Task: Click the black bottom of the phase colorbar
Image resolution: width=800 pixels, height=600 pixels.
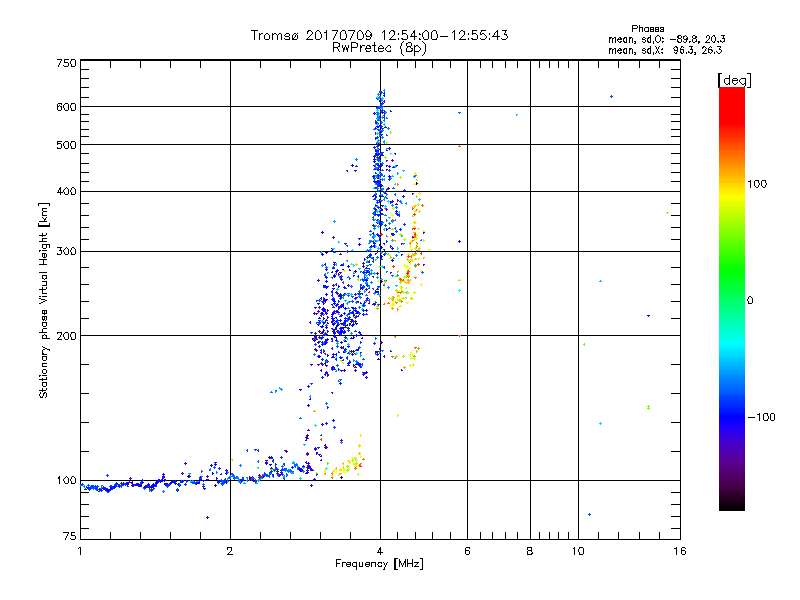Action: tap(732, 503)
